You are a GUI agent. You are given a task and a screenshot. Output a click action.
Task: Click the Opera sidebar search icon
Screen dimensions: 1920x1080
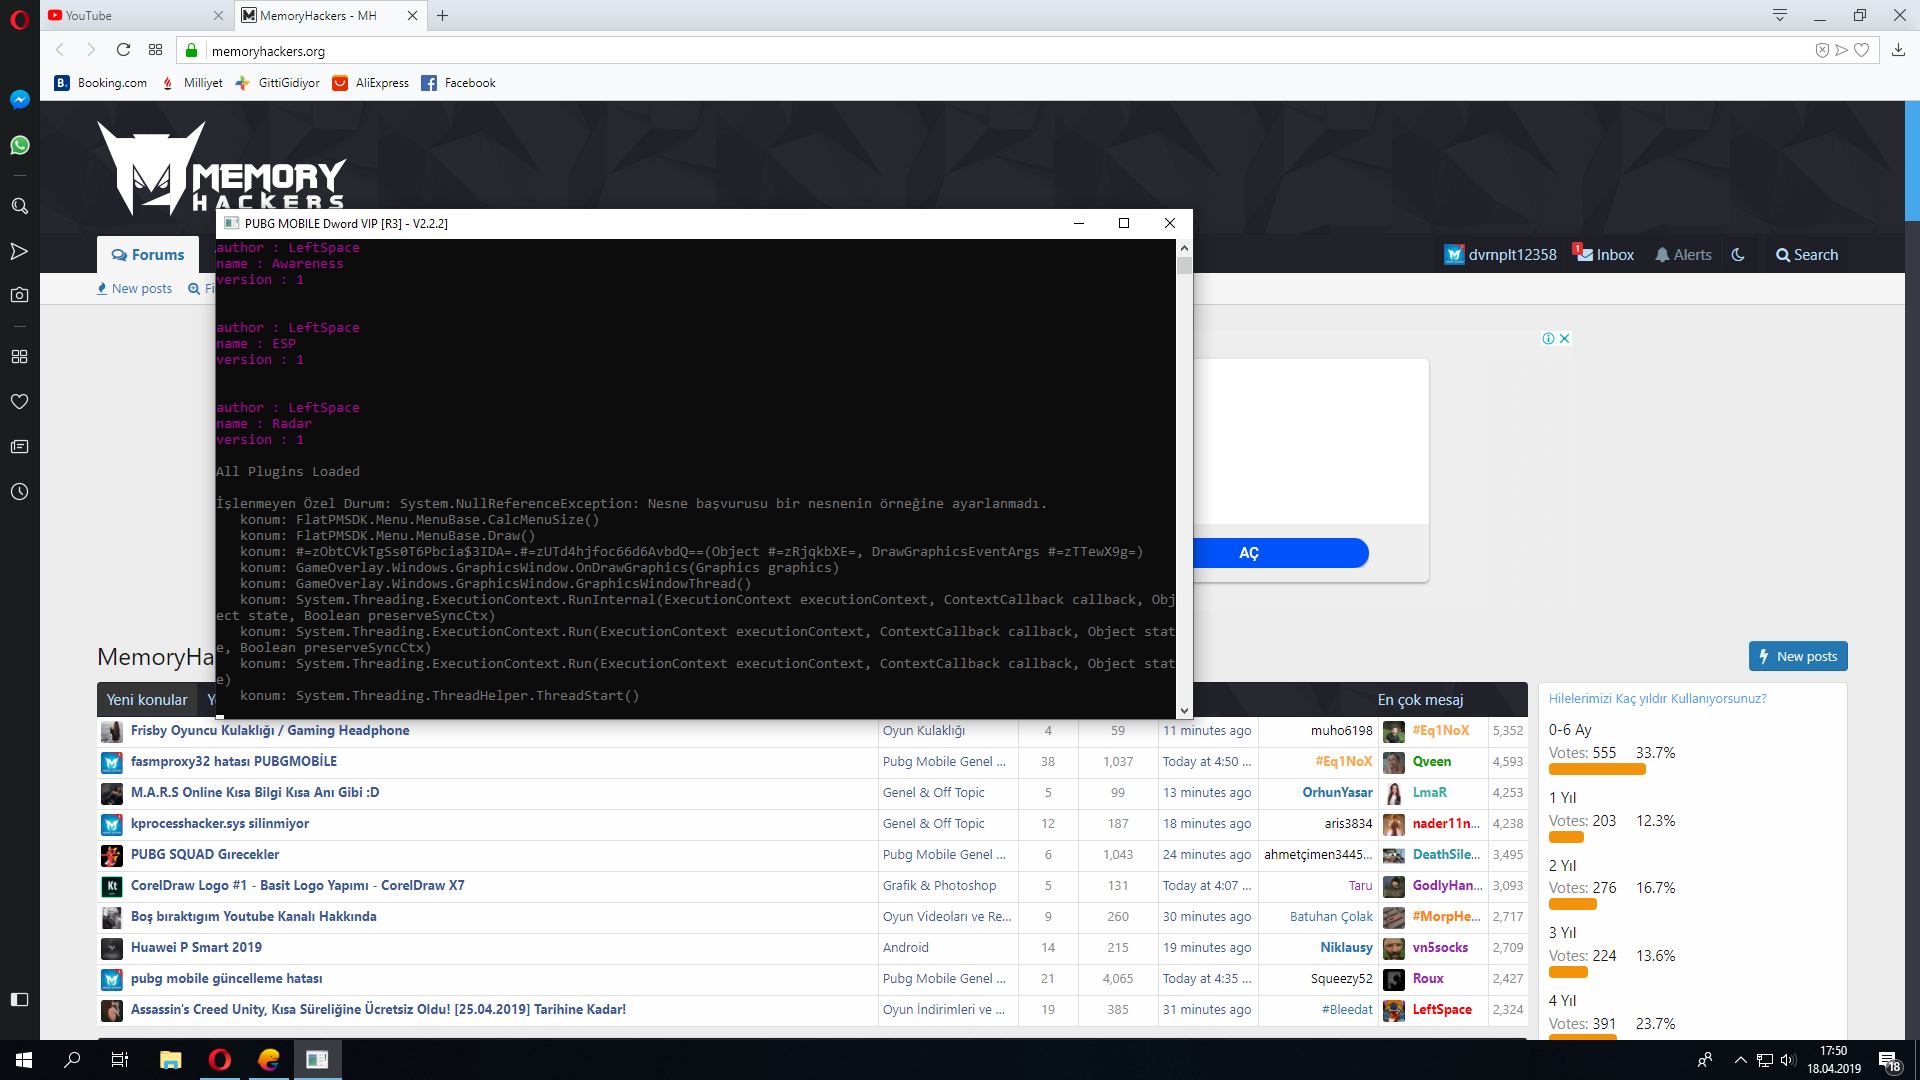(19, 206)
